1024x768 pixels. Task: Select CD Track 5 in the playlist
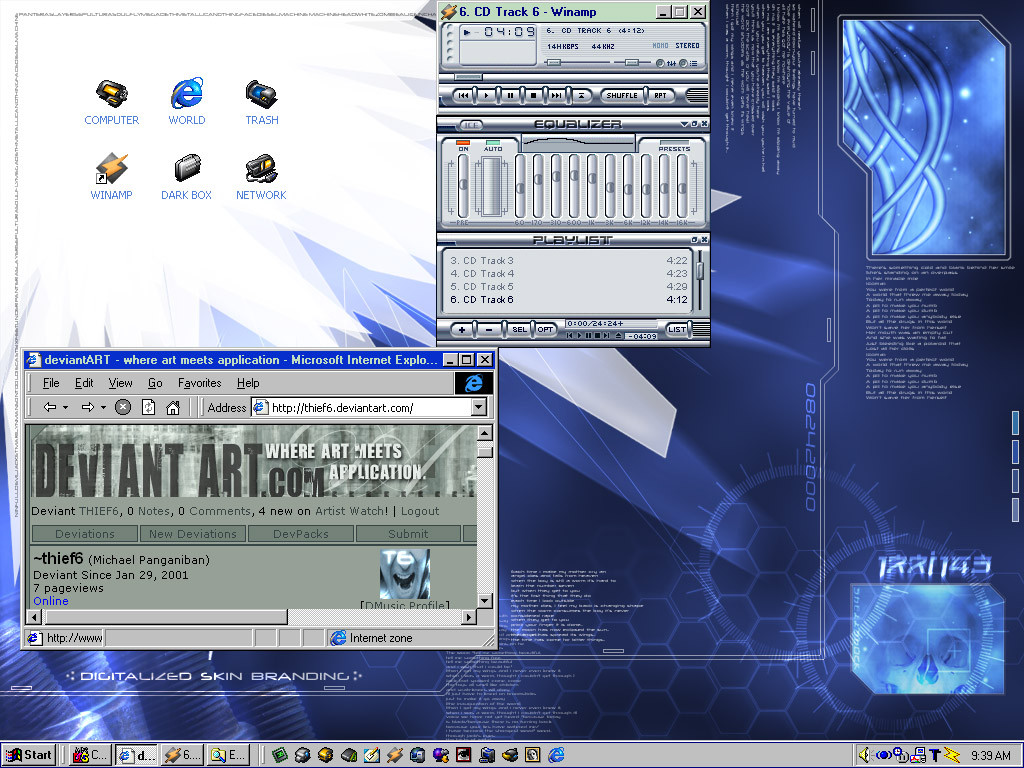point(568,287)
